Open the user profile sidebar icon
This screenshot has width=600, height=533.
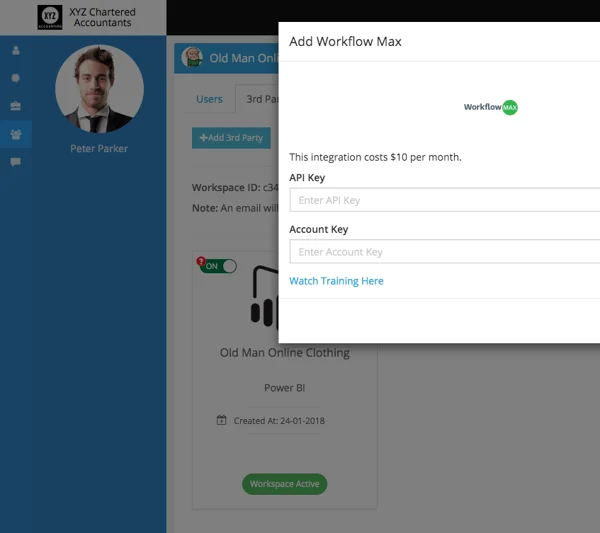pos(16,50)
